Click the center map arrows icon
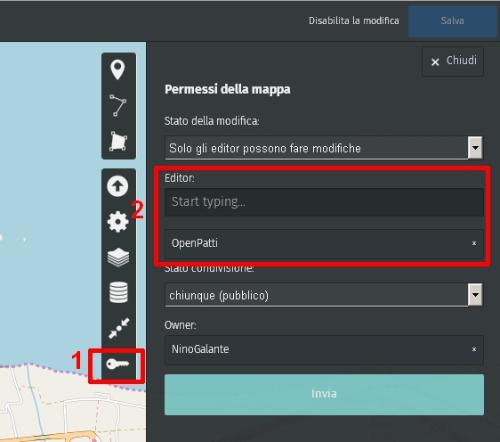500x442 pixels. [119, 328]
